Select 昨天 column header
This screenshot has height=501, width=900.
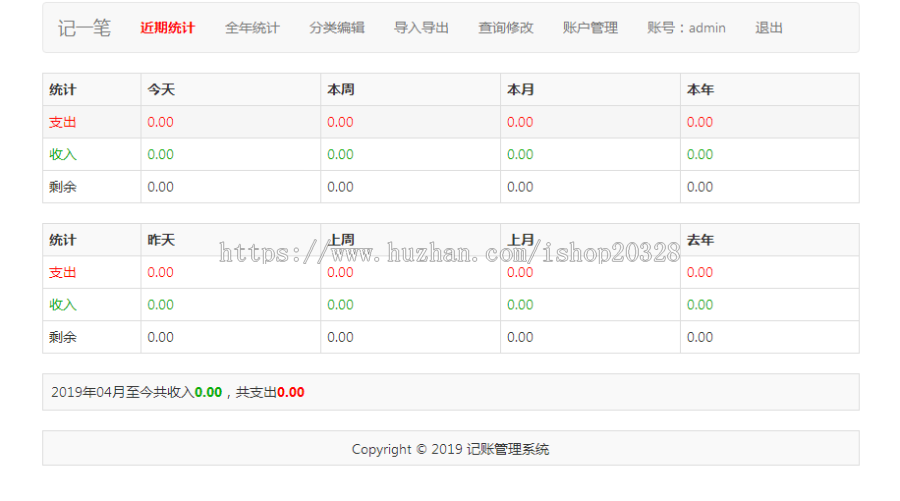point(161,240)
